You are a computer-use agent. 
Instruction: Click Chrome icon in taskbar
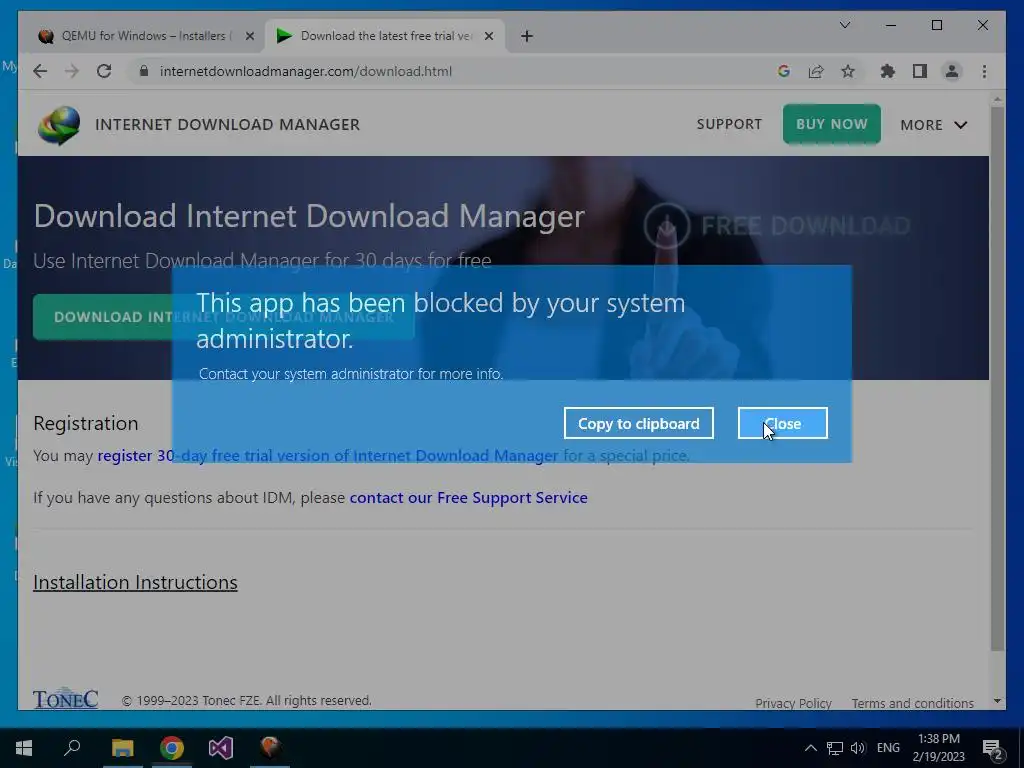[172, 747]
